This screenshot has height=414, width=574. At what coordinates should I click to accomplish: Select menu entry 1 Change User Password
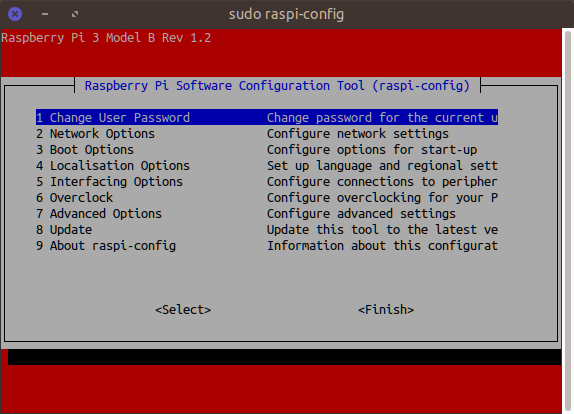click(267, 118)
